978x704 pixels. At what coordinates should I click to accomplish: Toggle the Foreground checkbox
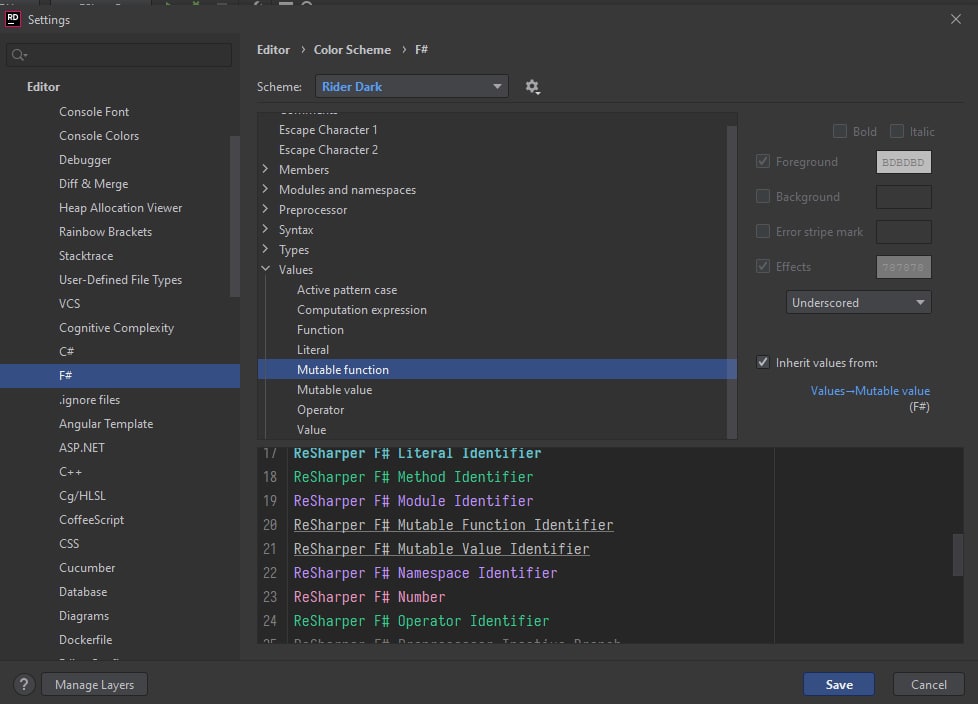[763, 161]
